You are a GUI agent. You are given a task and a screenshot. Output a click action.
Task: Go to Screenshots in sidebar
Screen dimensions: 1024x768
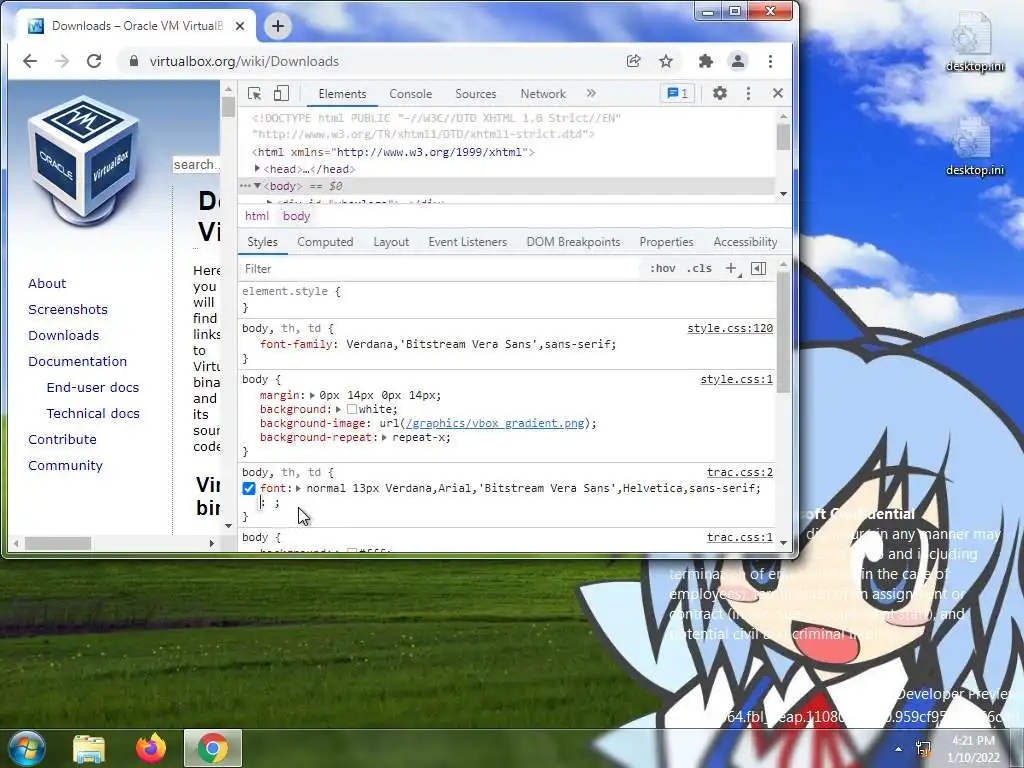point(68,310)
